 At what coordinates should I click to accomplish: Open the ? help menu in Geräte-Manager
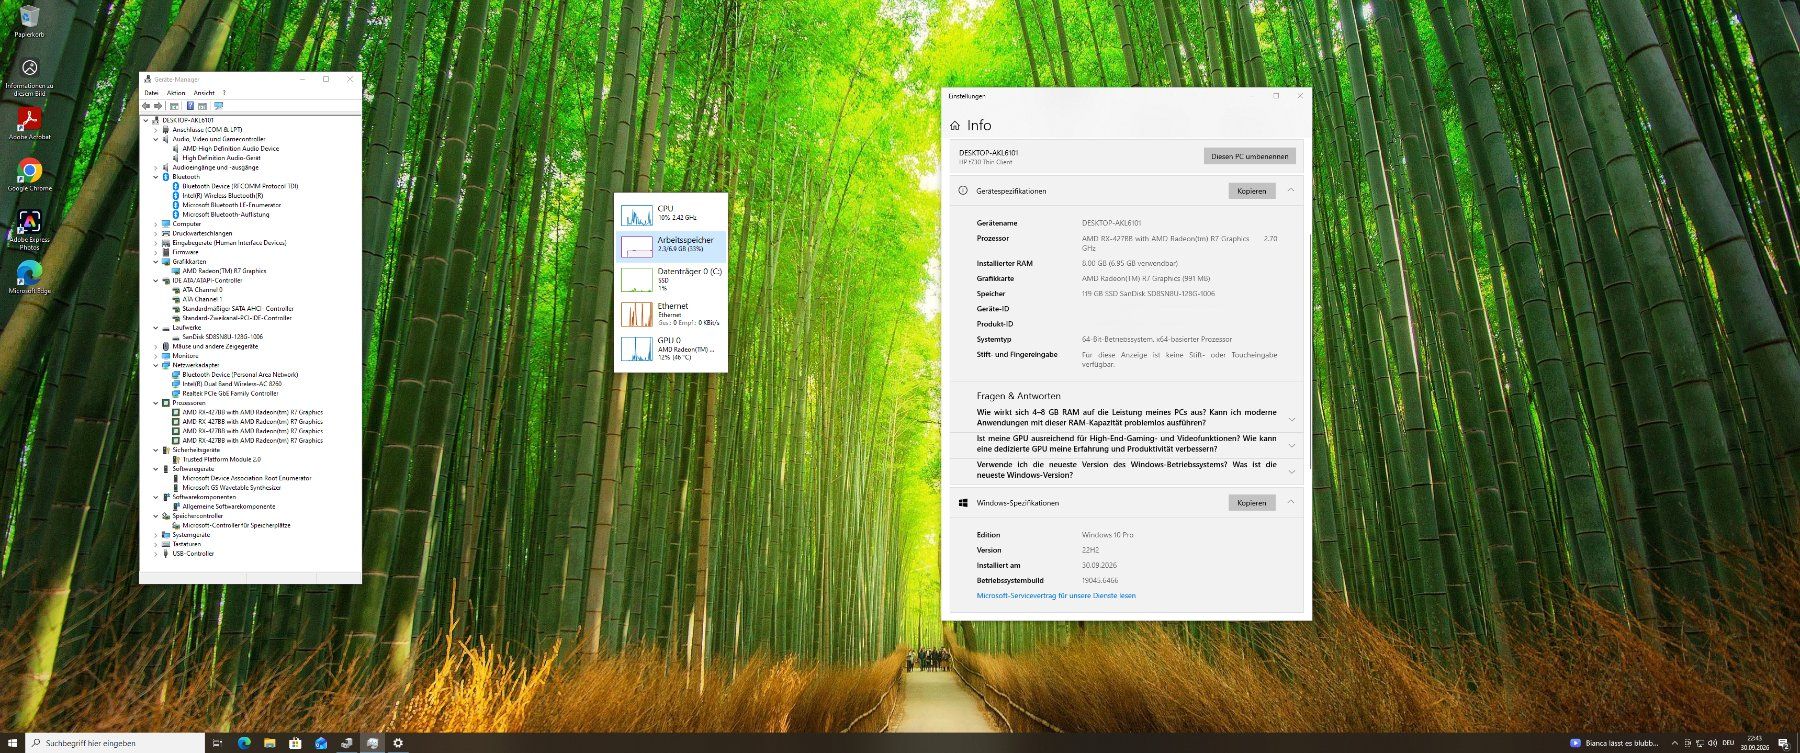point(224,92)
